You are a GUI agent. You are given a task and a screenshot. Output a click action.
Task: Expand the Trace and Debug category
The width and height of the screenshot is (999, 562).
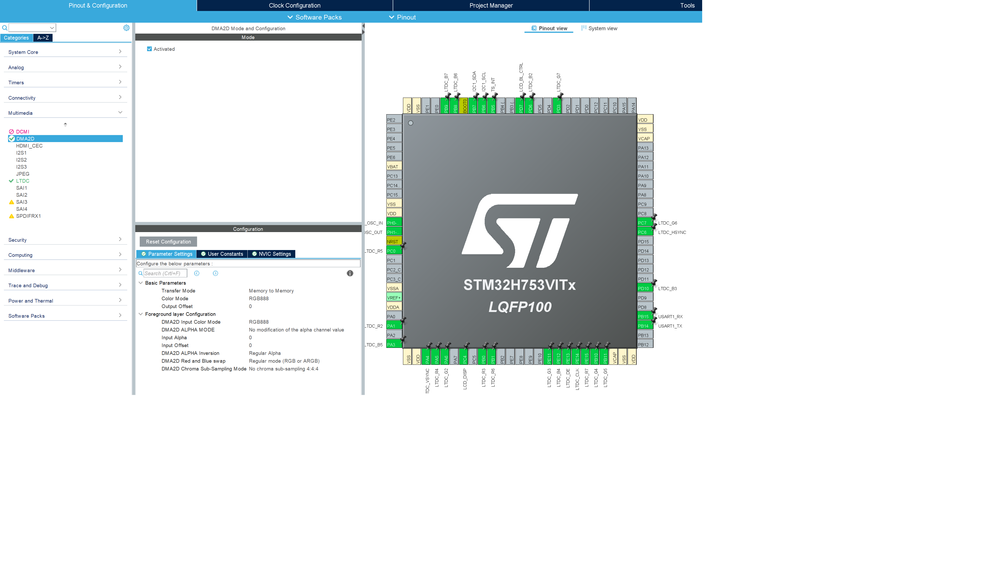click(x=64, y=285)
